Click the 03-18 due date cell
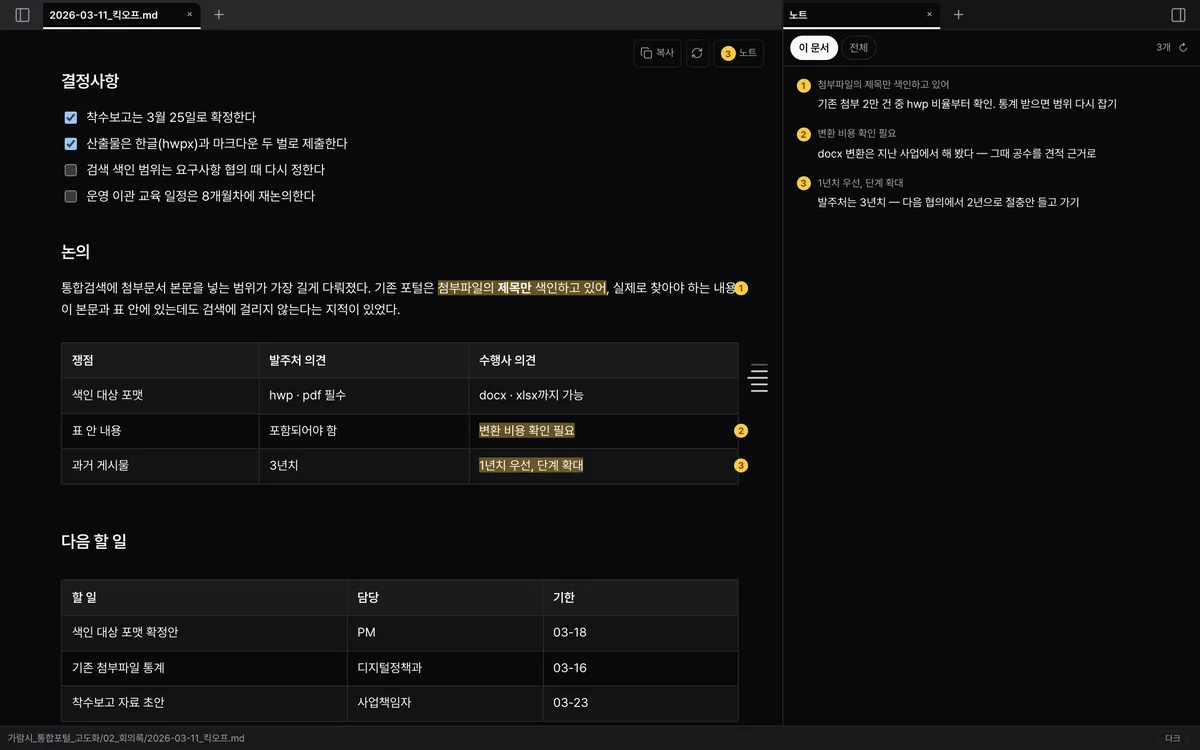Image resolution: width=1200 pixels, height=750 pixels. pos(640,633)
